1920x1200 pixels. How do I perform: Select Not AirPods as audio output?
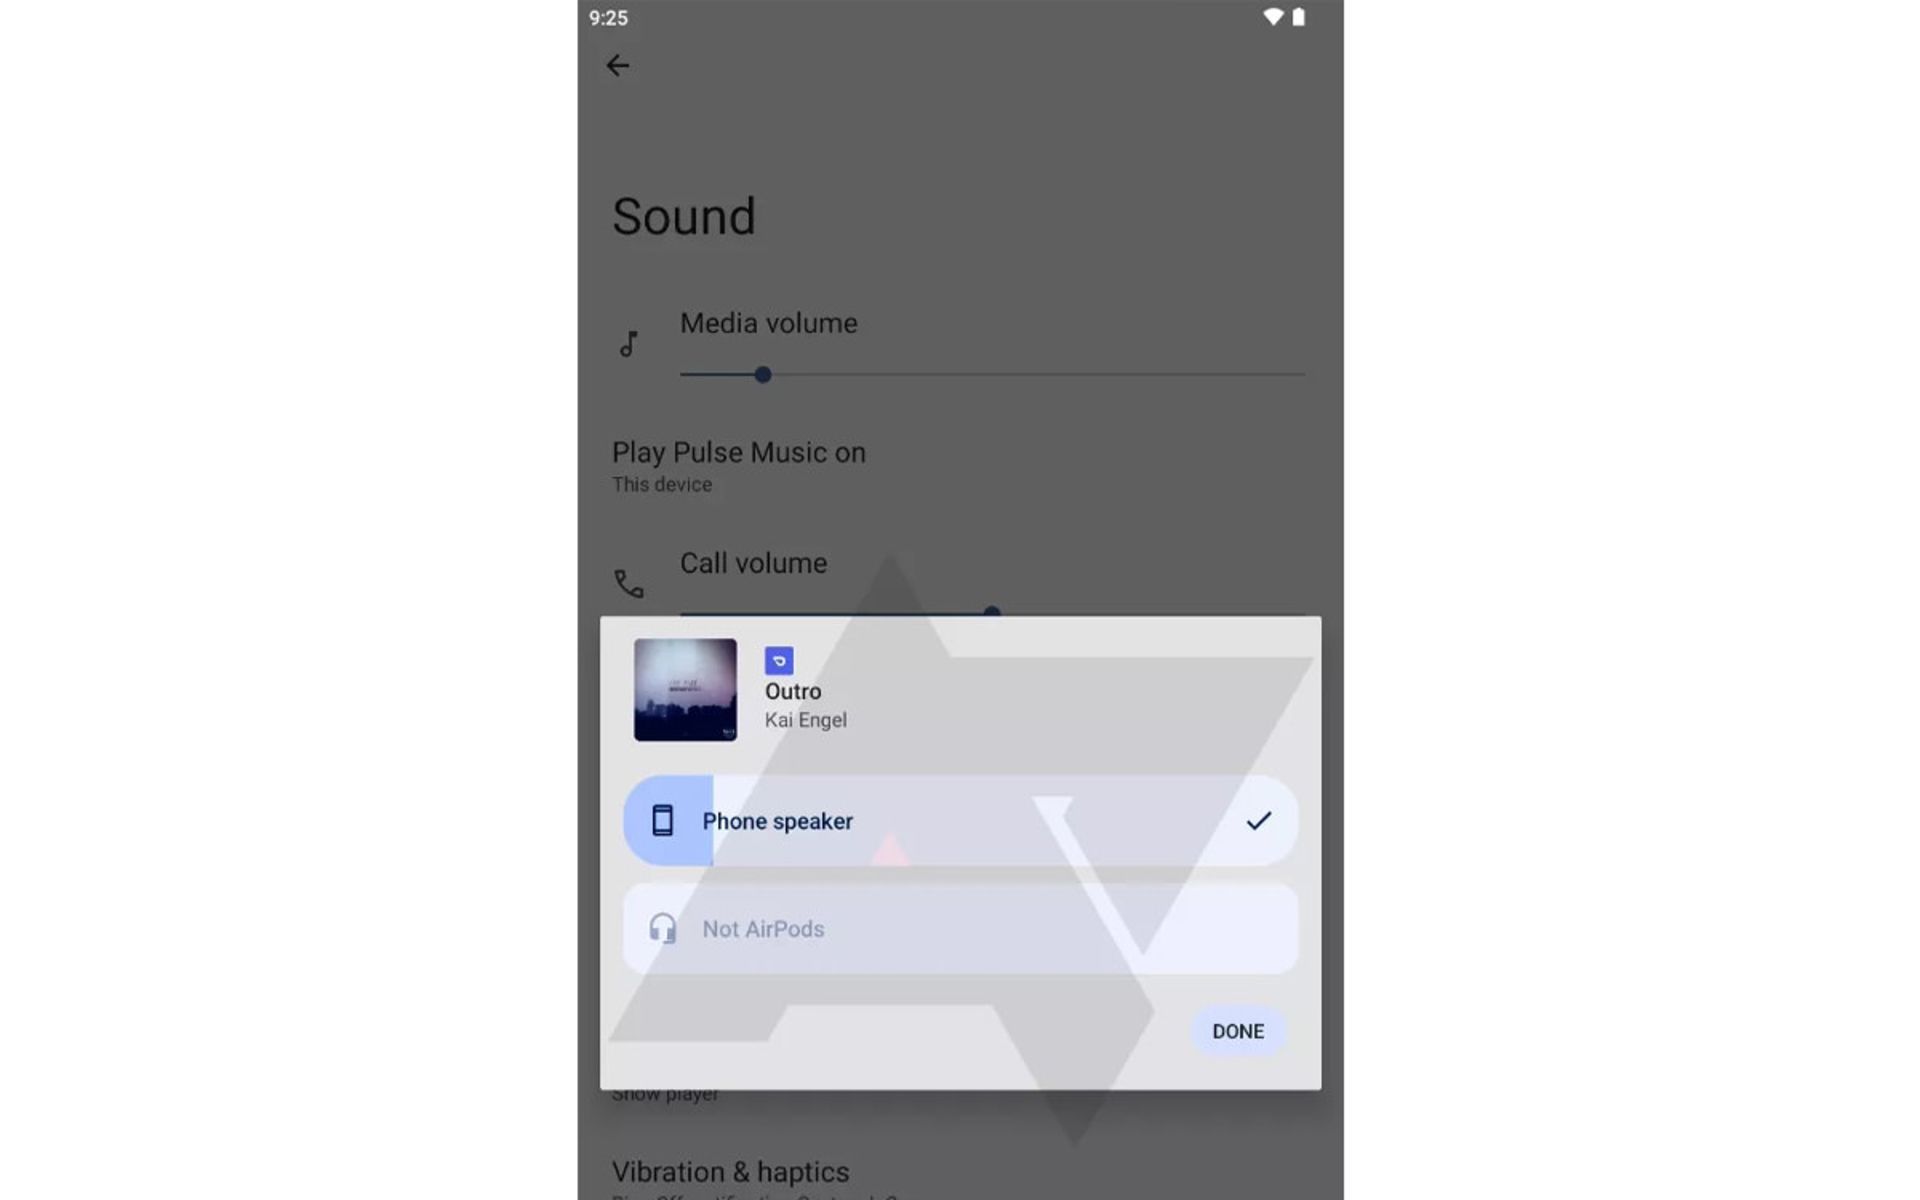click(x=959, y=929)
